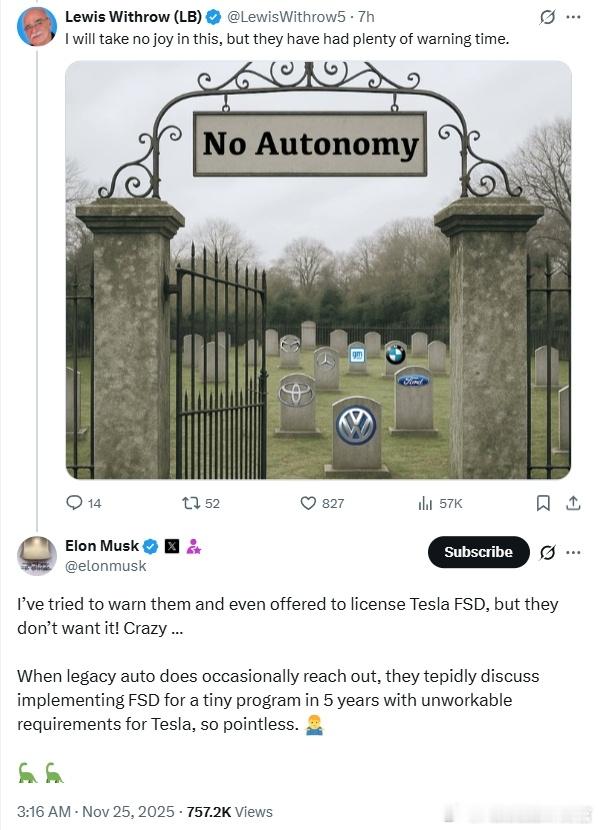Image resolution: width=599 pixels, height=830 pixels.
Task: Like the tweet with 827 likes
Action: click(x=308, y=503)
